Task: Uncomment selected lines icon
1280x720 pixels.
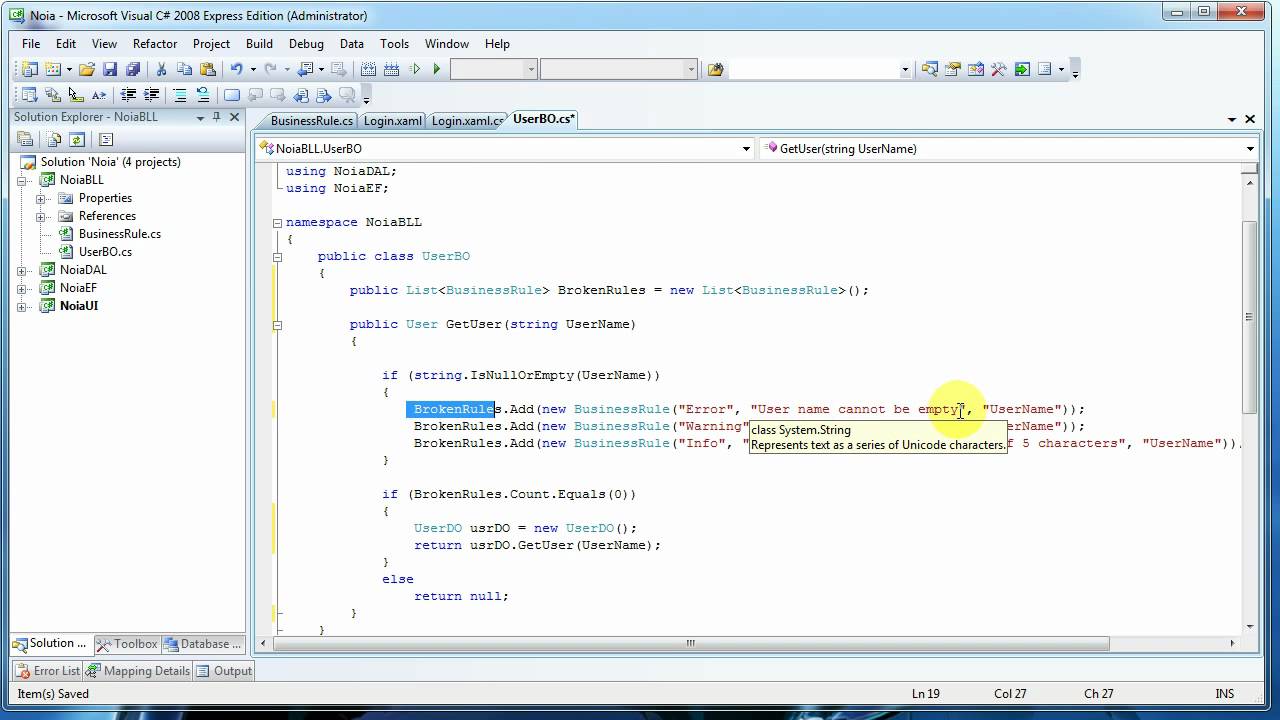Action: tap(203, 95)
